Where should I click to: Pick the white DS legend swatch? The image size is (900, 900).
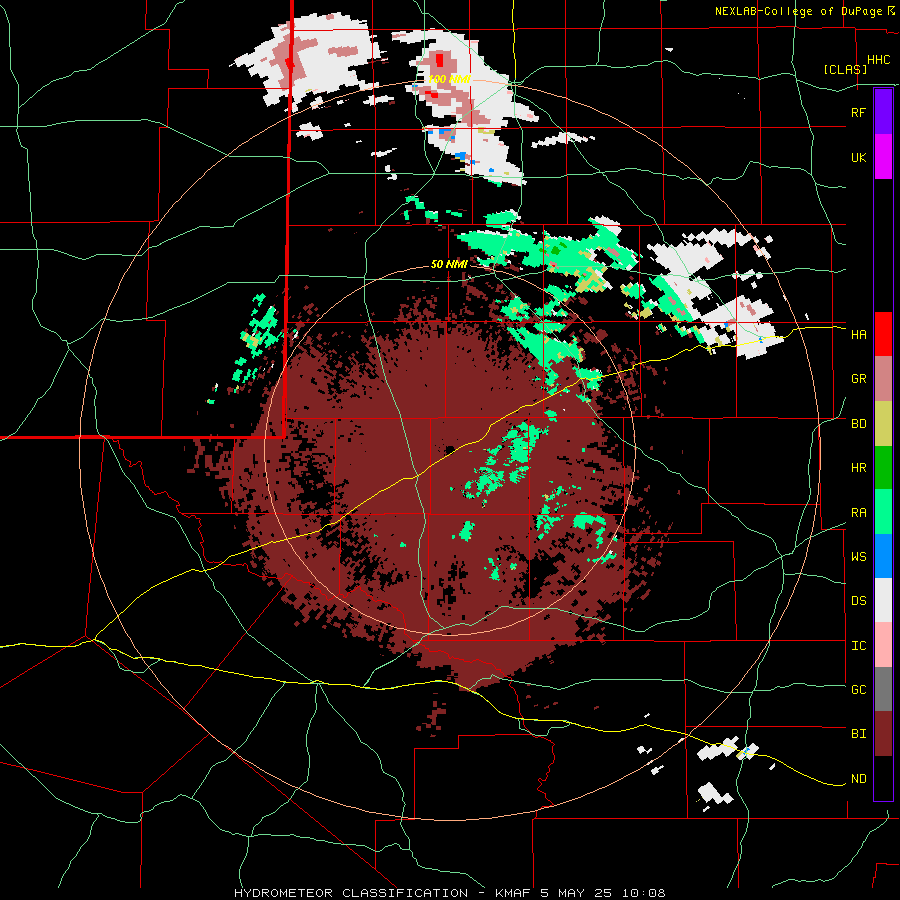[x=883, y=600]
